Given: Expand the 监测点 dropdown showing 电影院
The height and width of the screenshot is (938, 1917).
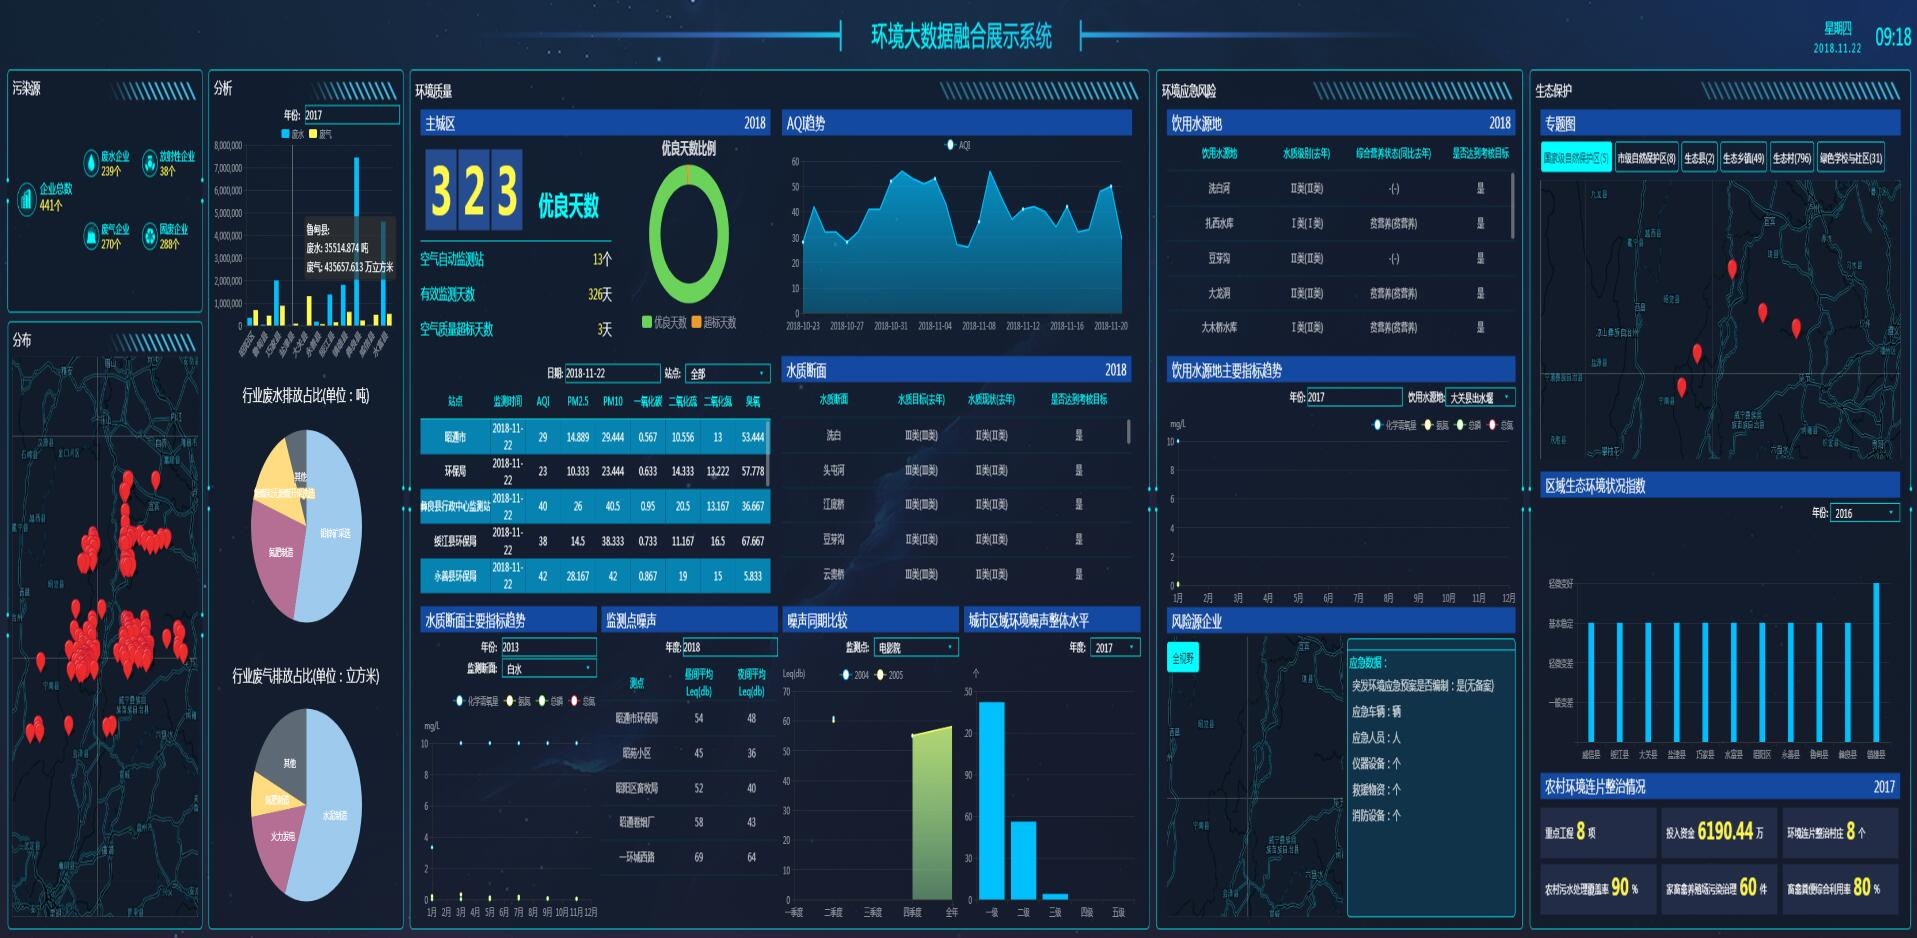Looking at the screenshot, I should click(x=916, y=648).
